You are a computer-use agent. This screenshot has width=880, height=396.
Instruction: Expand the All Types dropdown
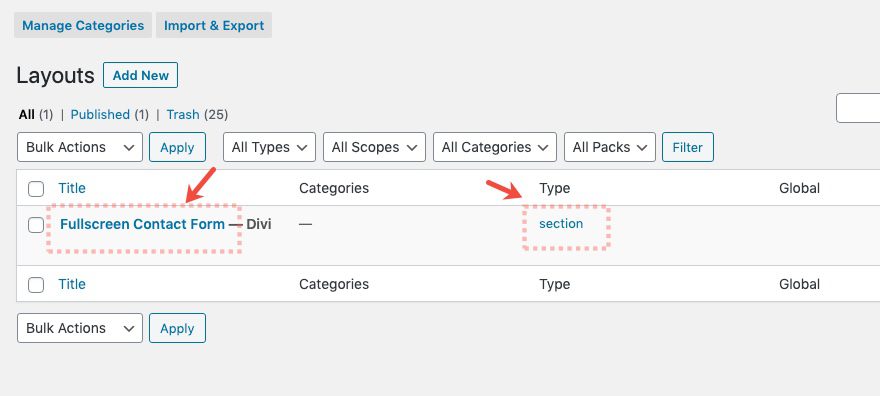(x=269, y=147)
